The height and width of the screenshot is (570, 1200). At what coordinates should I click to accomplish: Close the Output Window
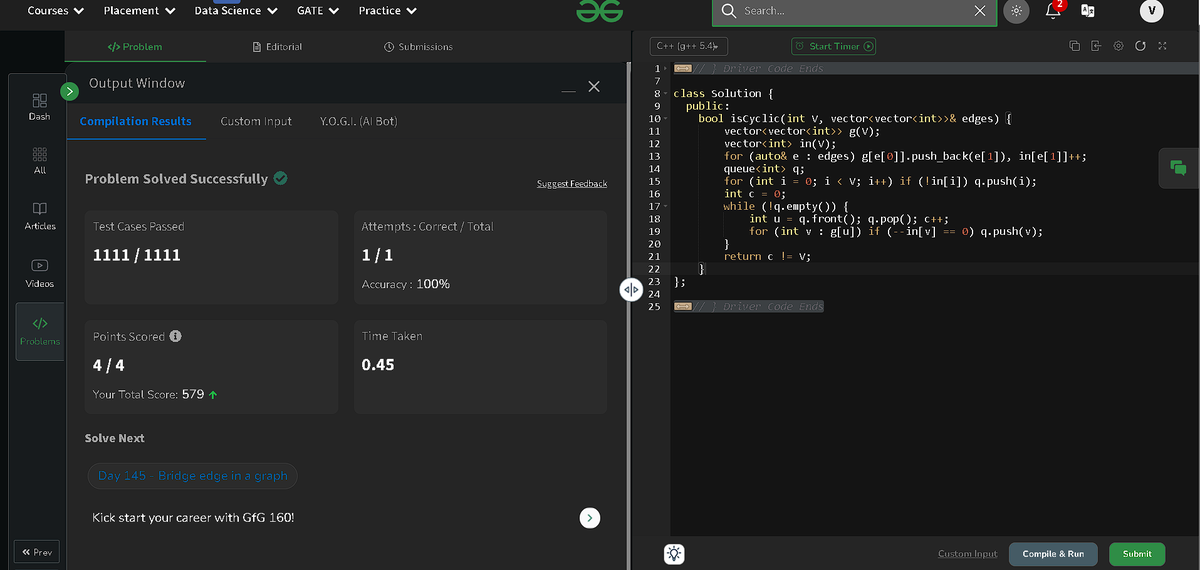coord(594,87)
